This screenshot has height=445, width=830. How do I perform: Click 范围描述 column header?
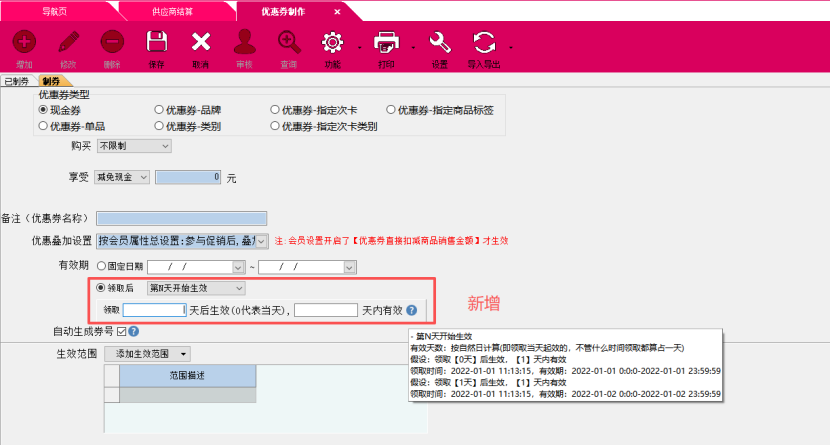tap(187, 376)
